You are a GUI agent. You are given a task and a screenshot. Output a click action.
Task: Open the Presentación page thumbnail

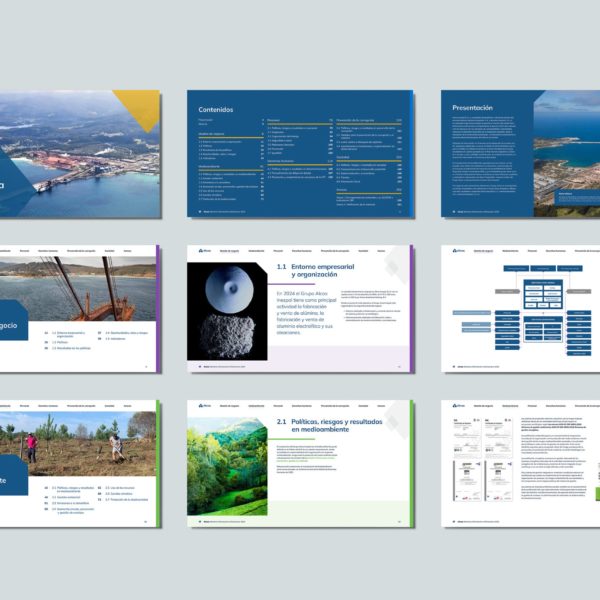tap(520, 154)
